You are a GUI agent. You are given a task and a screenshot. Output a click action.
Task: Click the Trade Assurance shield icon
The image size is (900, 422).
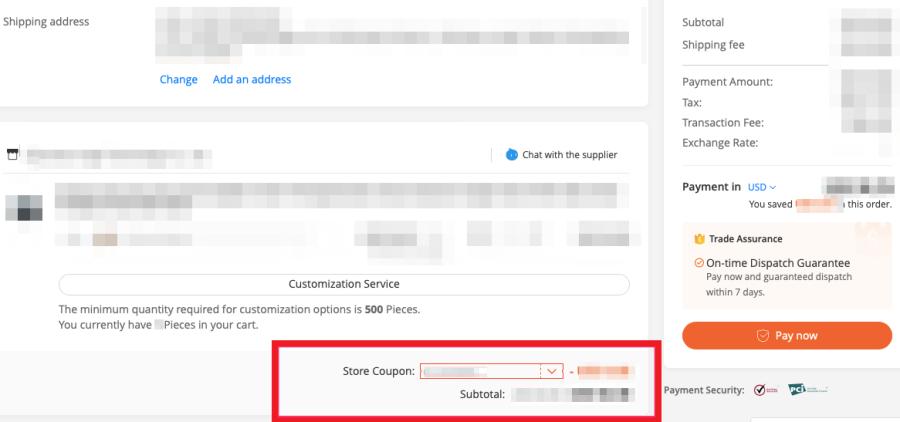tap(700, 239)
